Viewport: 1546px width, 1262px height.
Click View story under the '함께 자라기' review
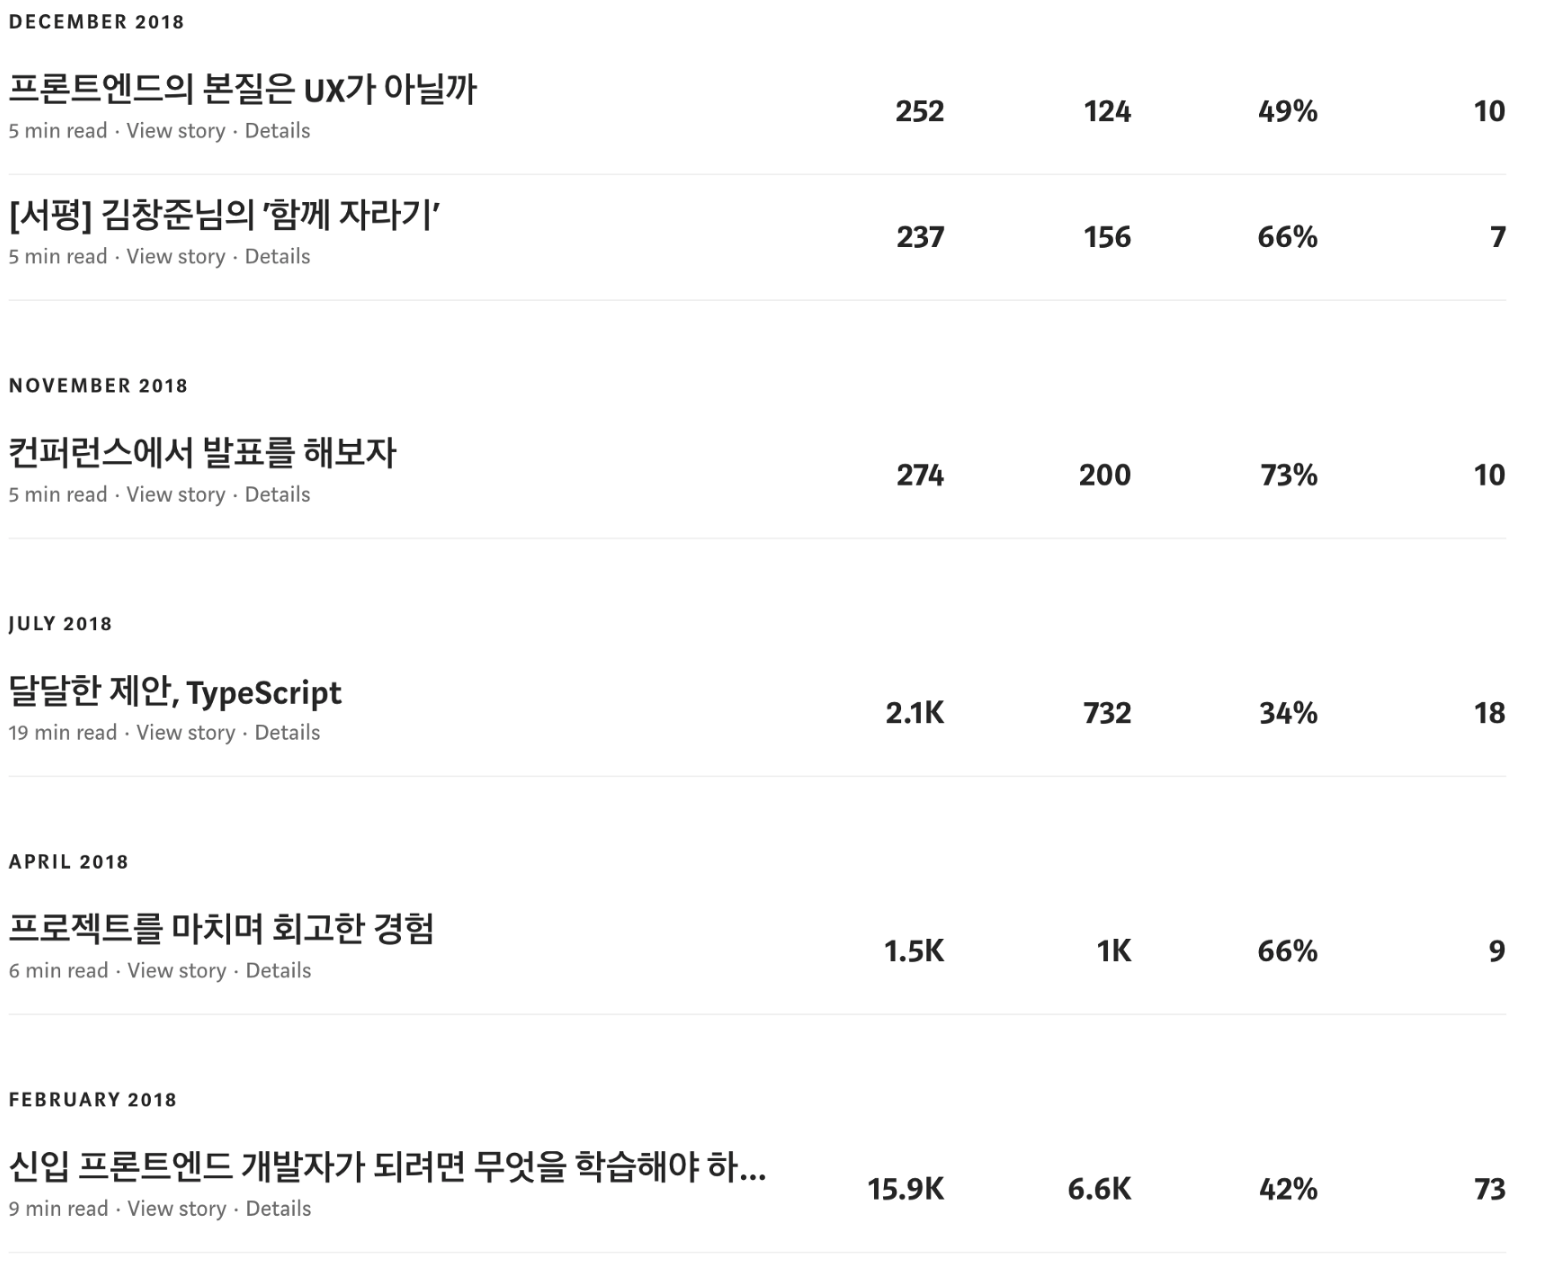[x=176, y=257]
